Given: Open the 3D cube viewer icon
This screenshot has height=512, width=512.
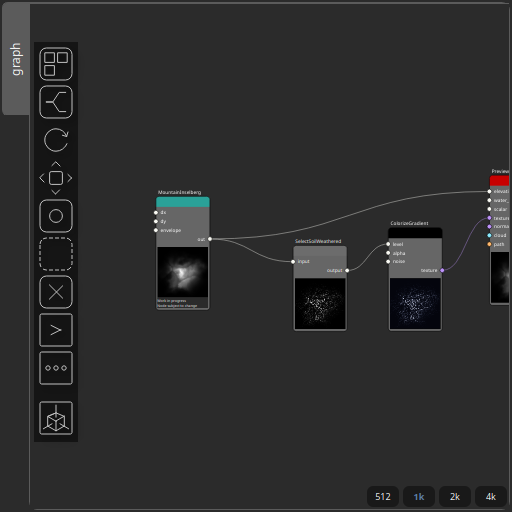Looking at the screenshot, I should click(x=56, y=418).
